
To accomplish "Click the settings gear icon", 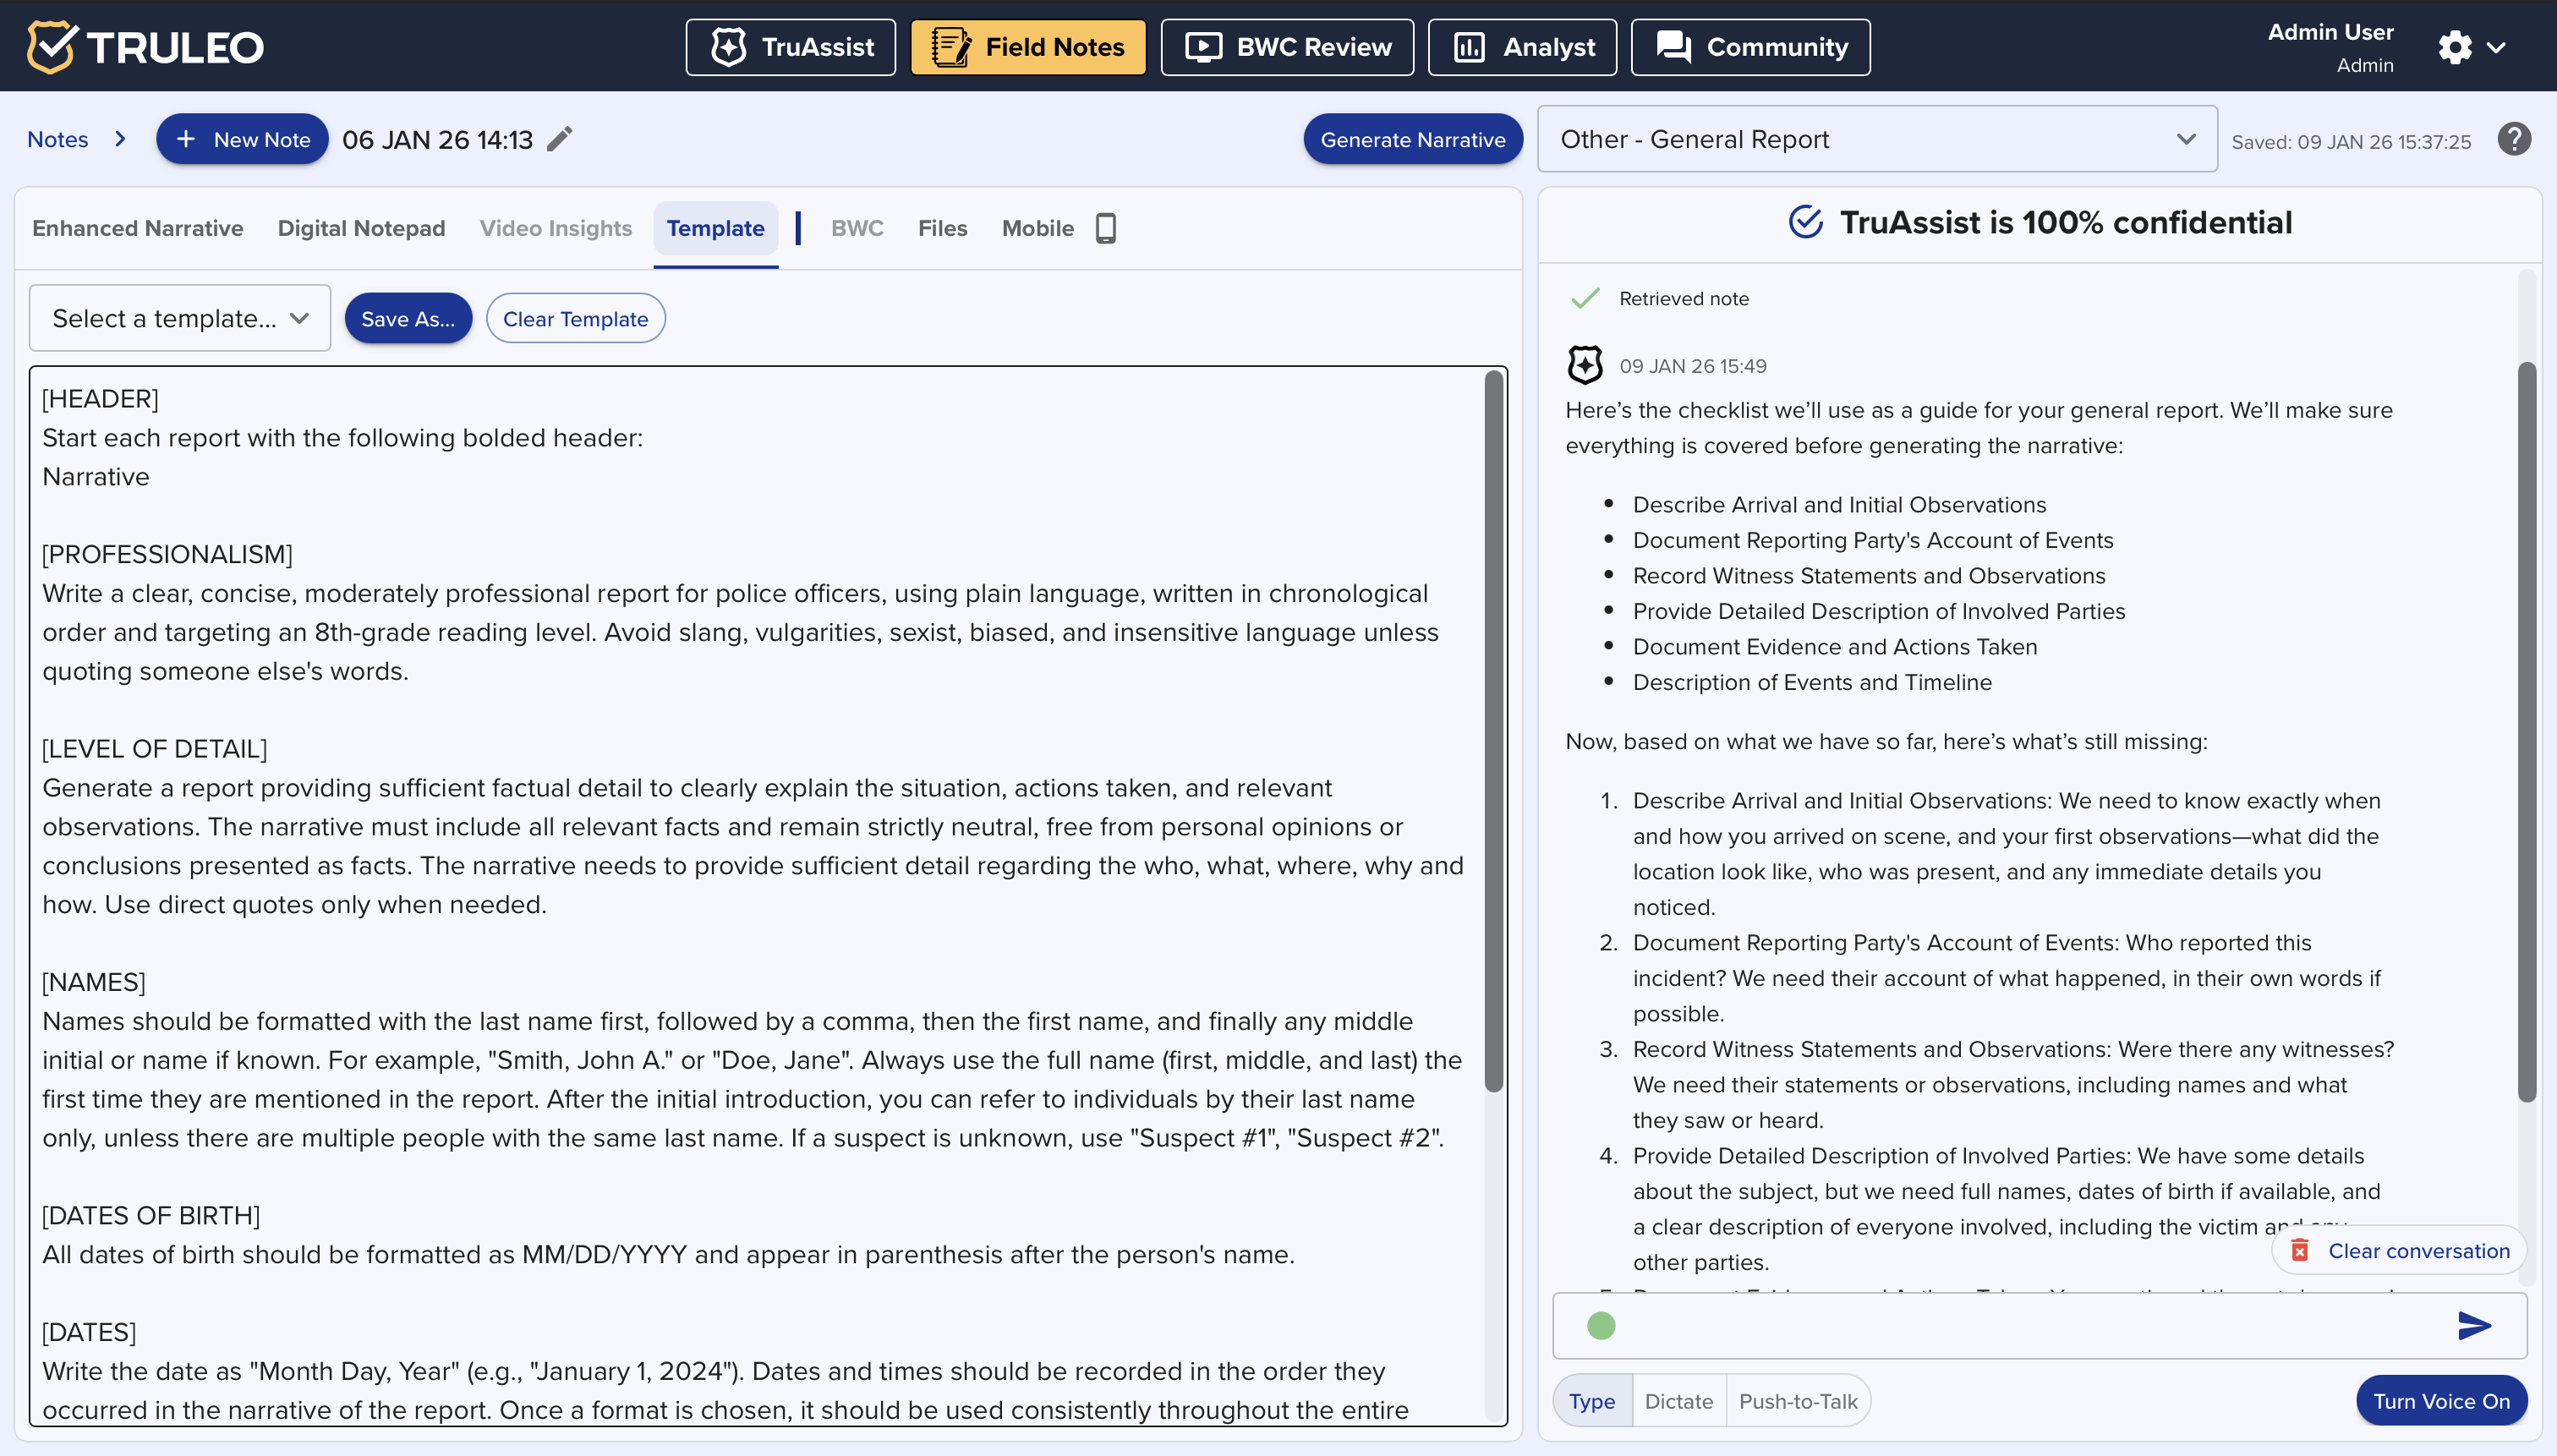I will [2454, 47].
